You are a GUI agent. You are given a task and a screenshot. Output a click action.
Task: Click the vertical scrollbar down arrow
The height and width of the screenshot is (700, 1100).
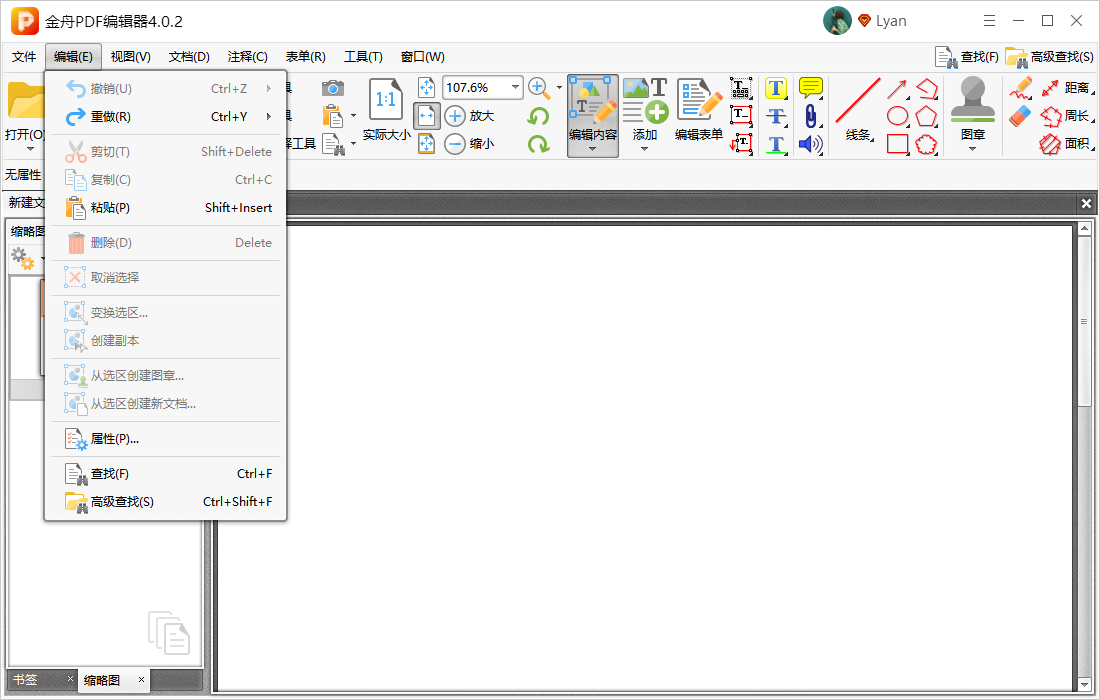click(x=1084, y=684)
